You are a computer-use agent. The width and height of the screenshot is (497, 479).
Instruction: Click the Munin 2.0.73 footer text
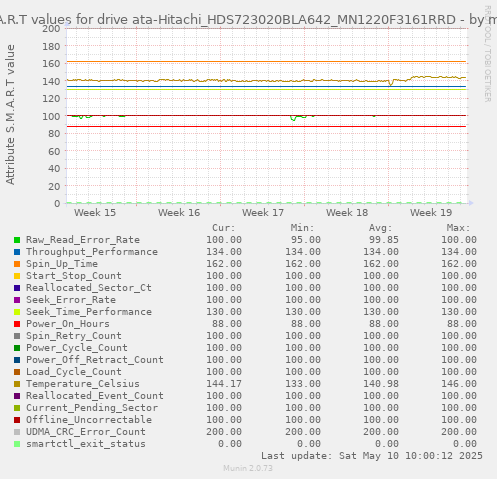(x=248, y=468)
